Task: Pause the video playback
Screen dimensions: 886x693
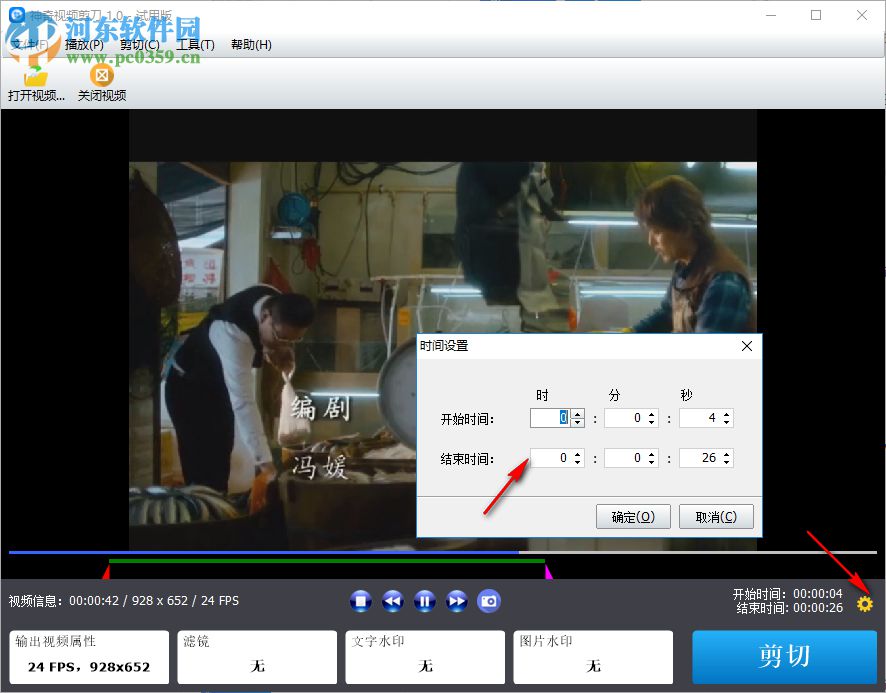Action: point(425,601)
